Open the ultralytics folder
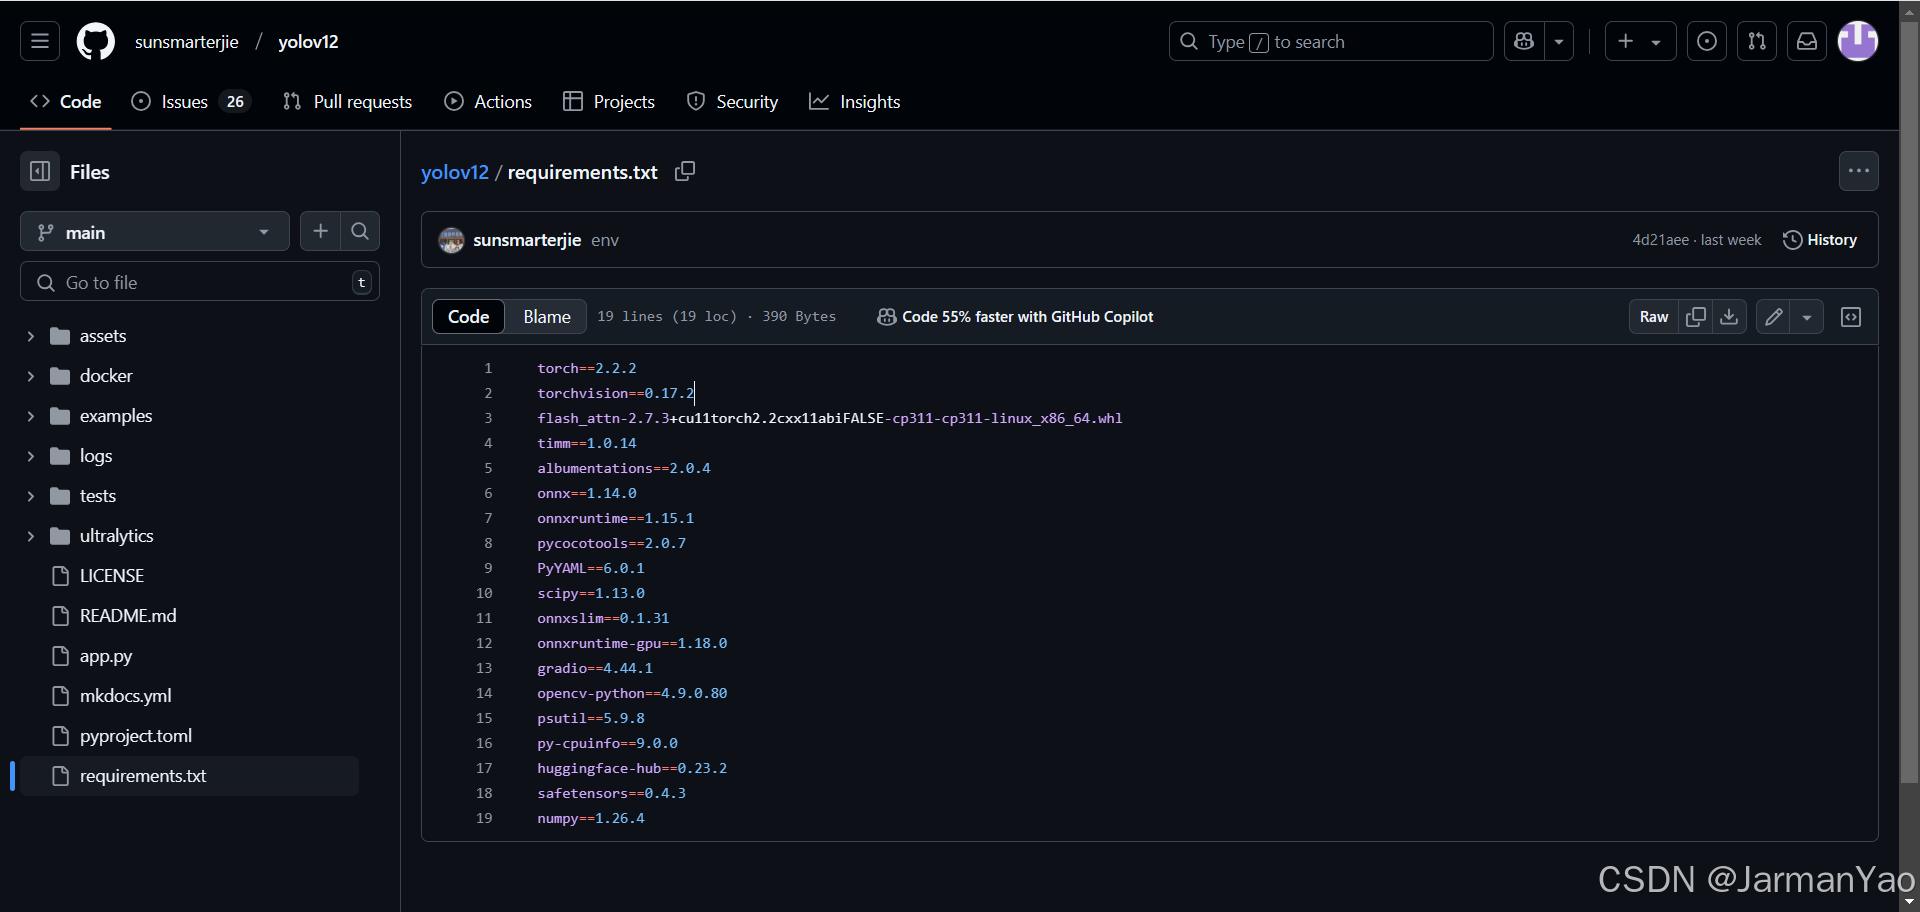This screenshot has height=912, width=1920. tap(117, 536)
